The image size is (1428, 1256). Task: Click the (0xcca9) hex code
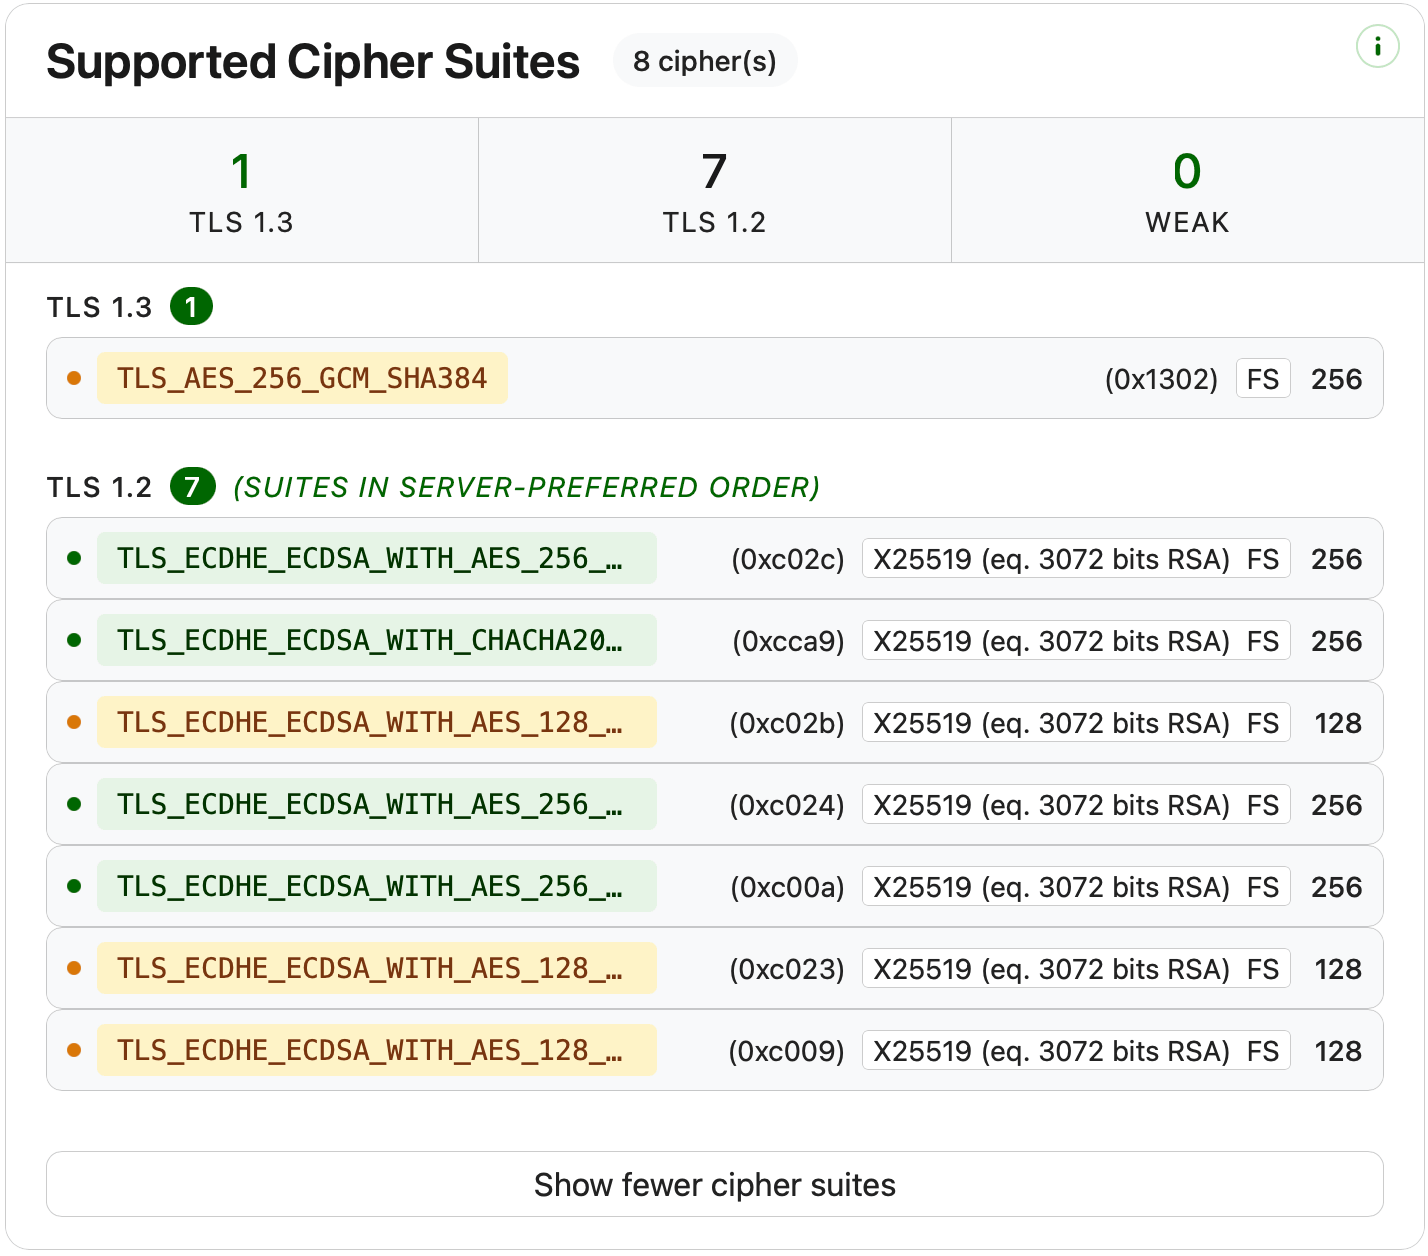788,641
